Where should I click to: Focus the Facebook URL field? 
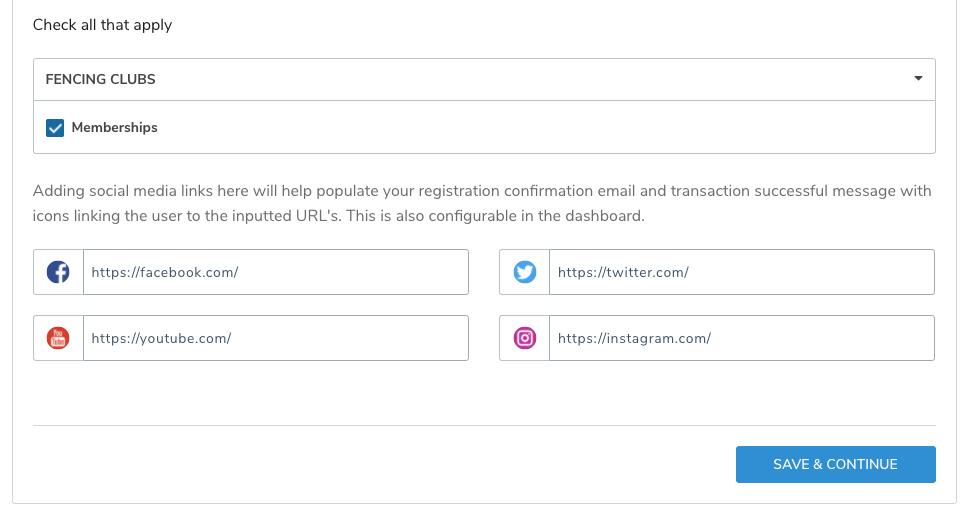click(275, 272)
